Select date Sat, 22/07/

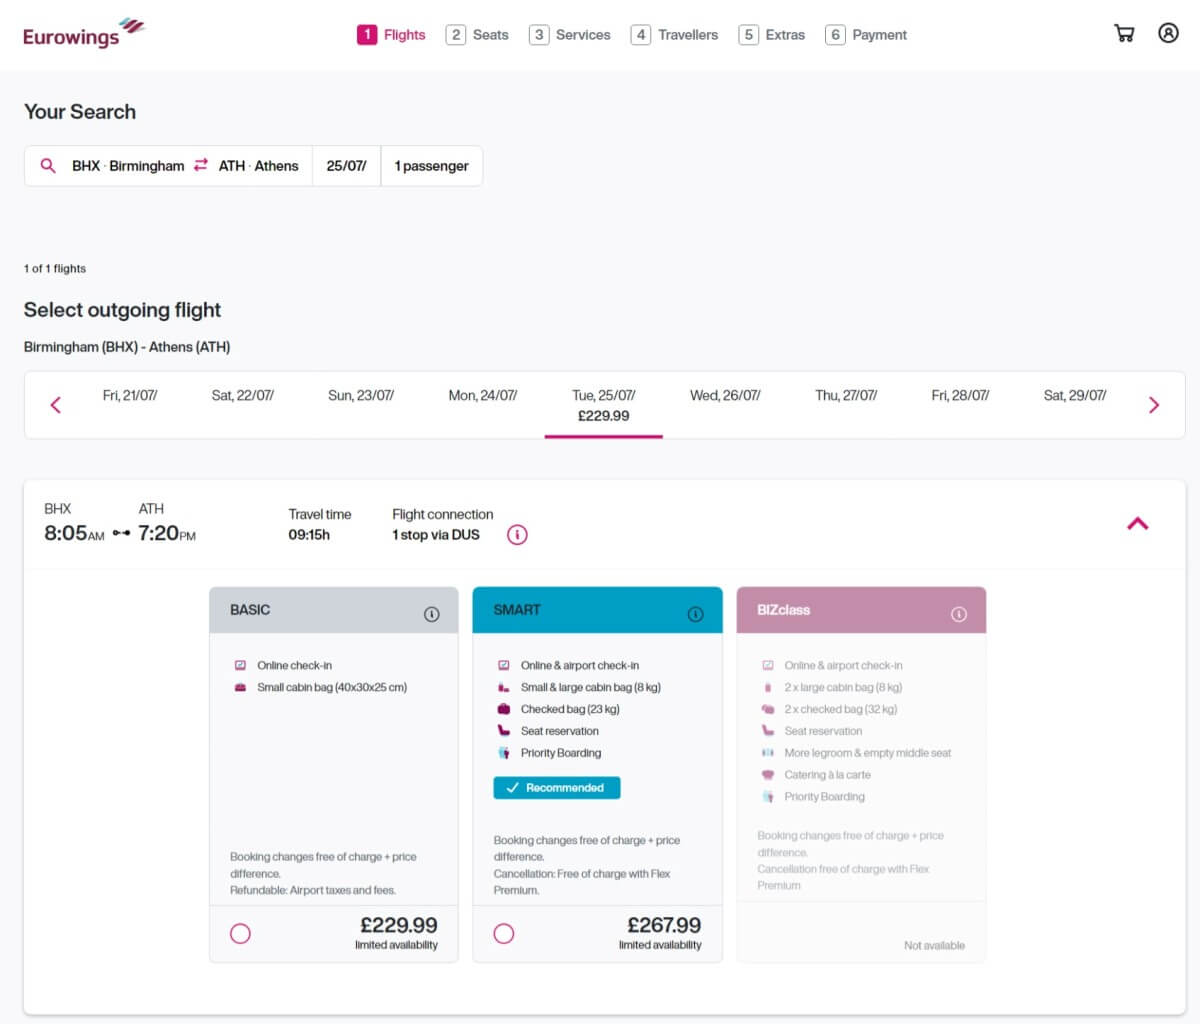point(243,395)
